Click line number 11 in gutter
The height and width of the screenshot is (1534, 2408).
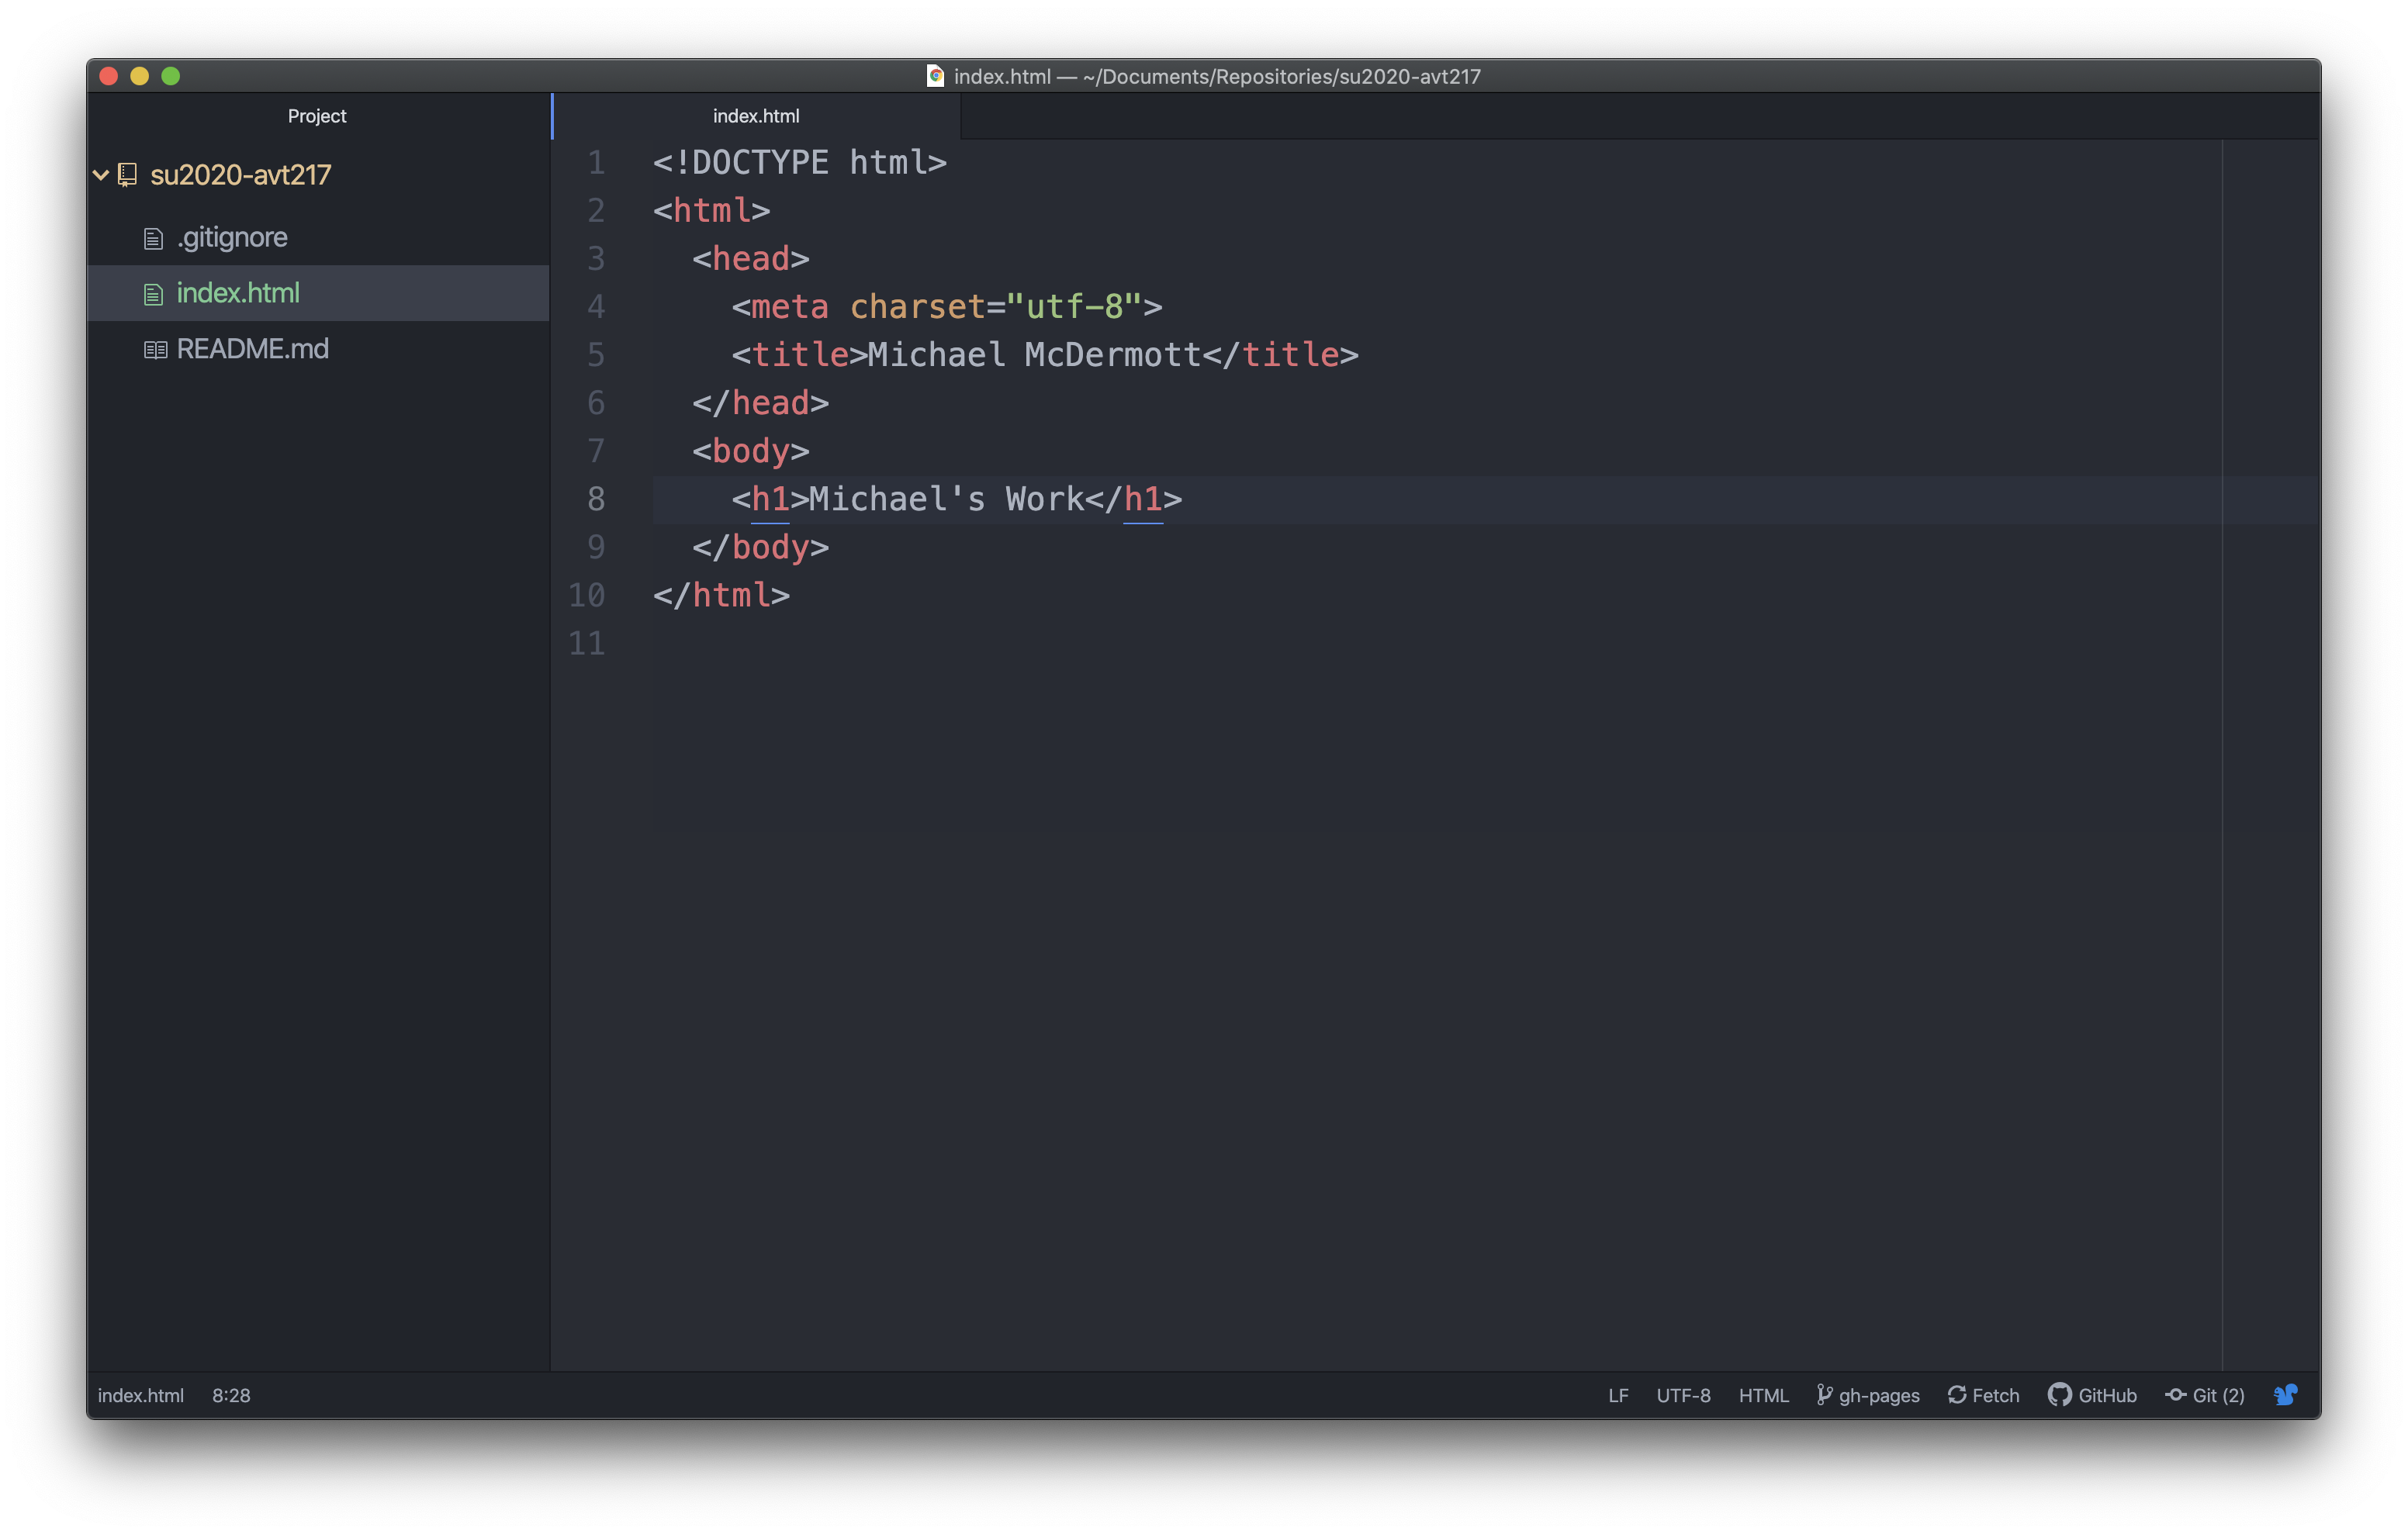point(587,643)
